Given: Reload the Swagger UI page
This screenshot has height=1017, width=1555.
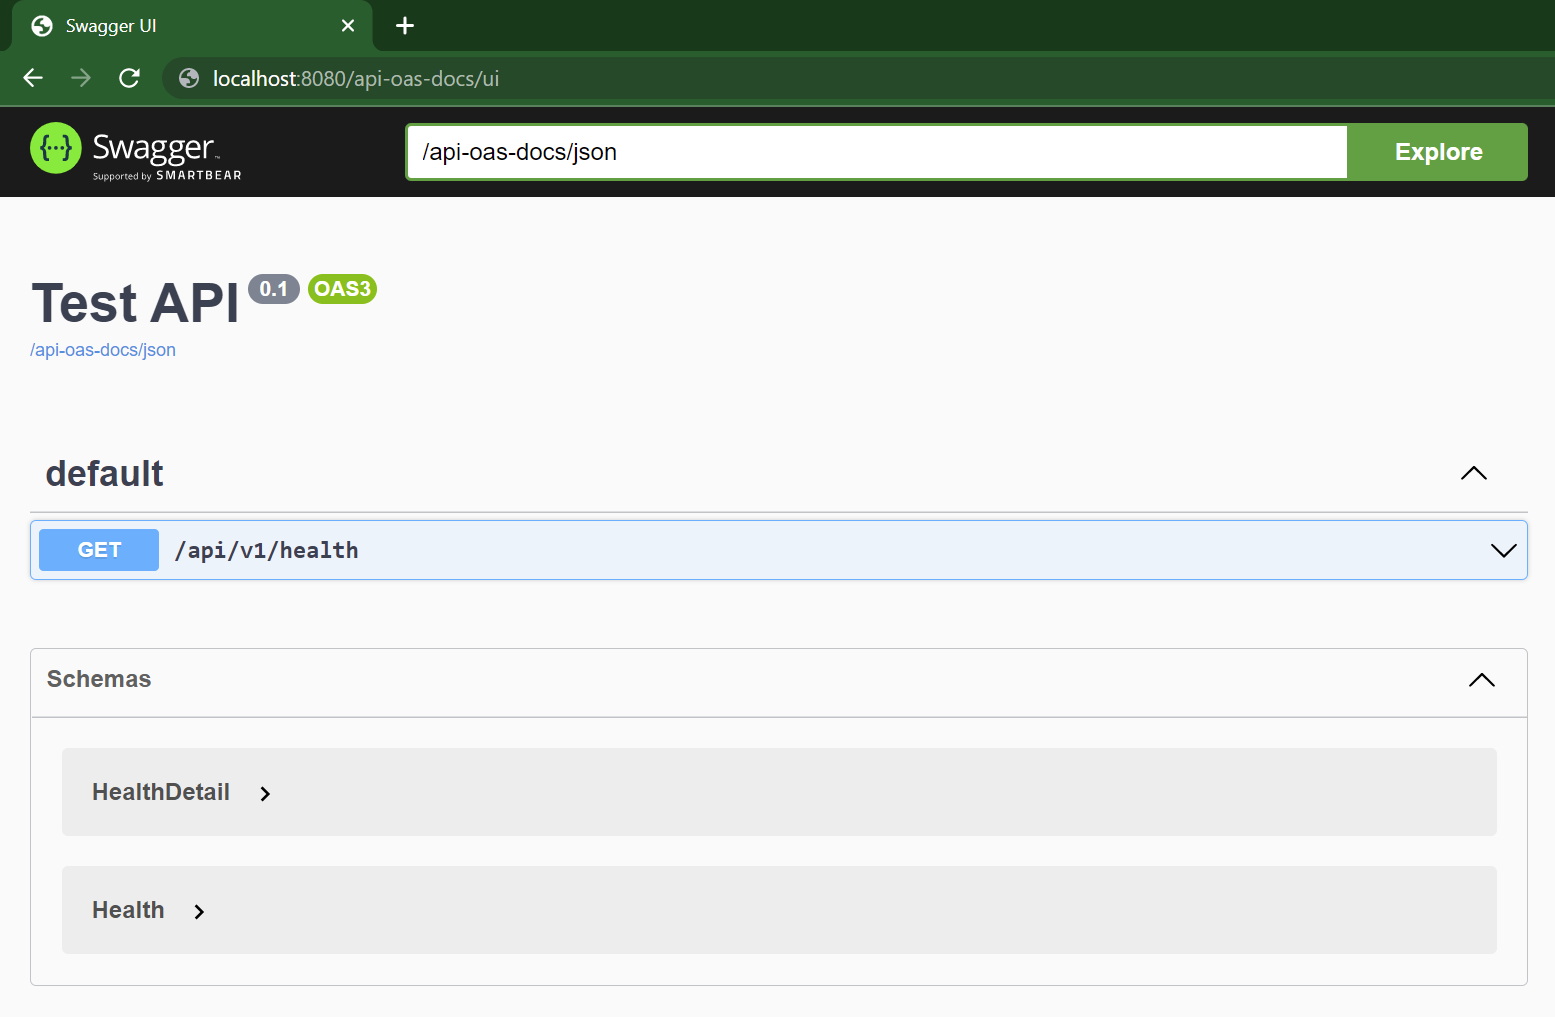Looking at the screenshot, I should [129, 78].
